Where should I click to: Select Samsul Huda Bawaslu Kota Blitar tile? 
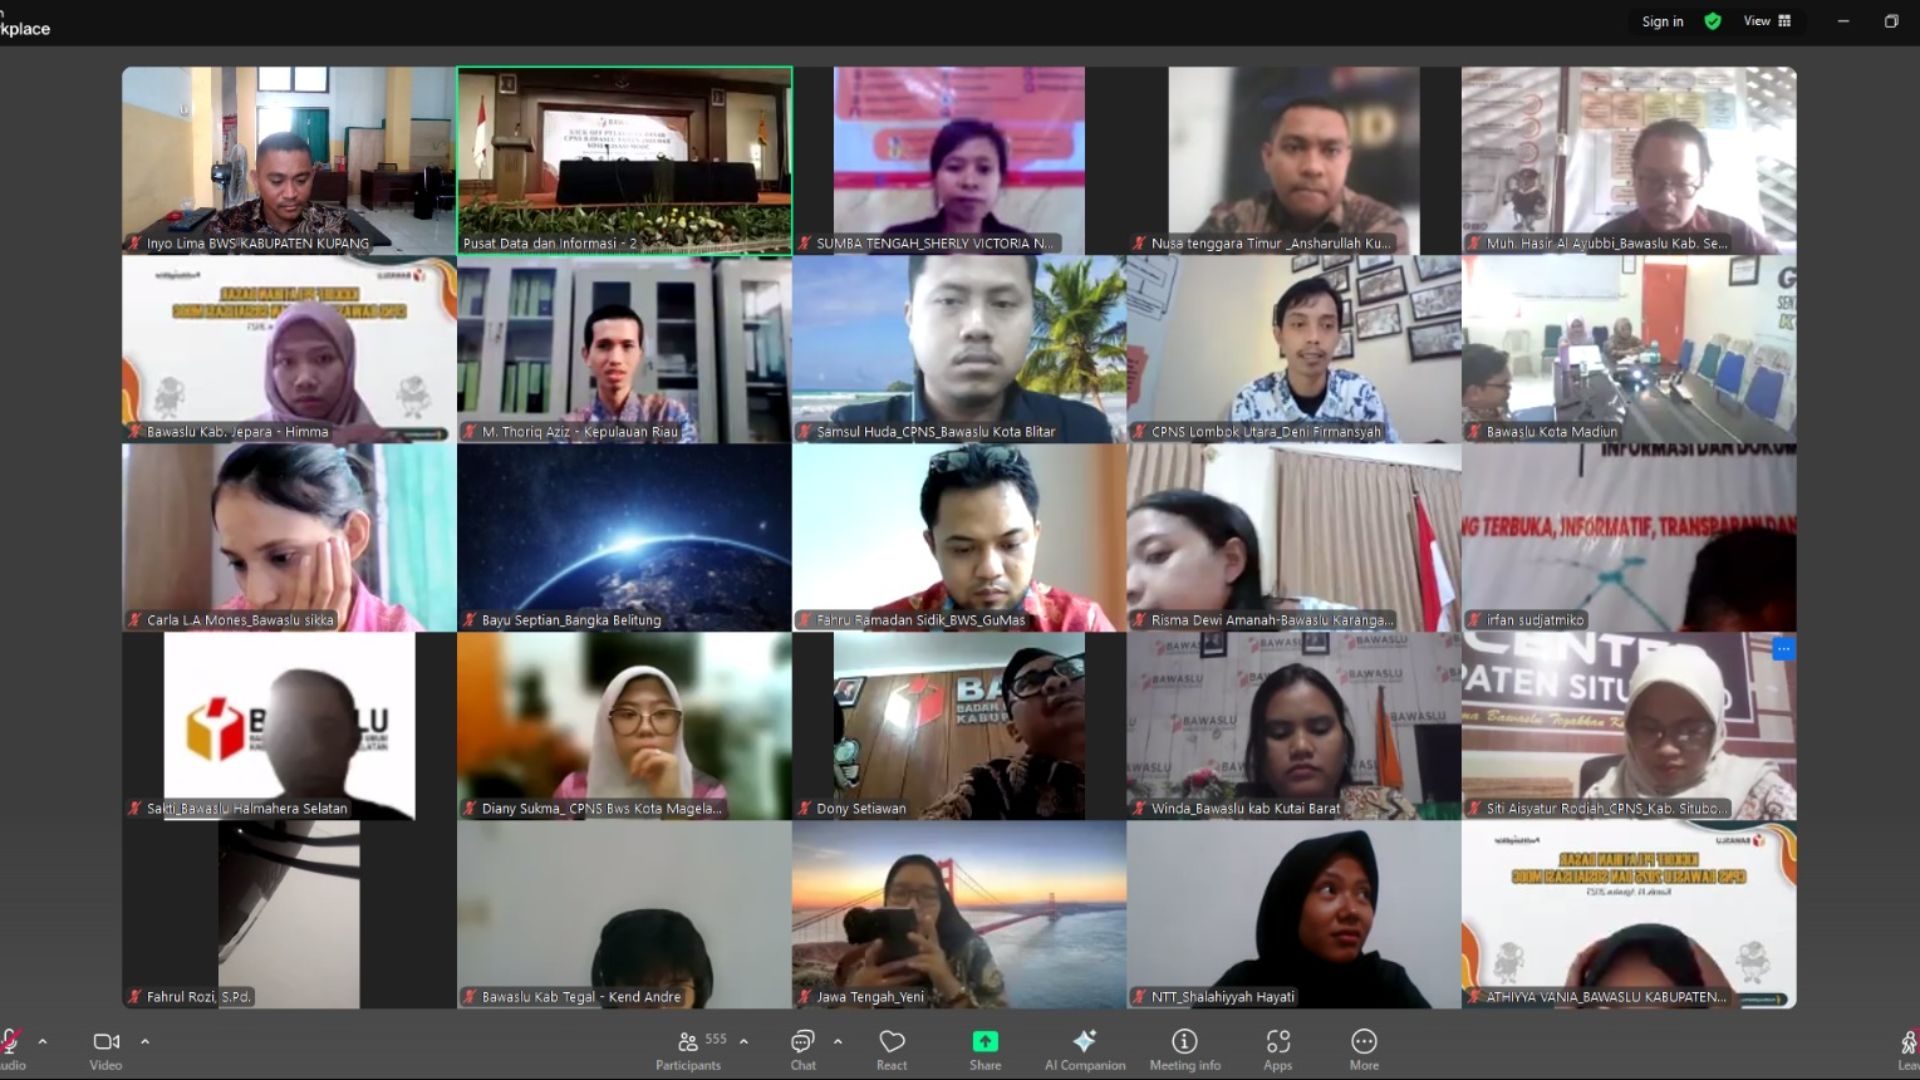click(959, 349)
